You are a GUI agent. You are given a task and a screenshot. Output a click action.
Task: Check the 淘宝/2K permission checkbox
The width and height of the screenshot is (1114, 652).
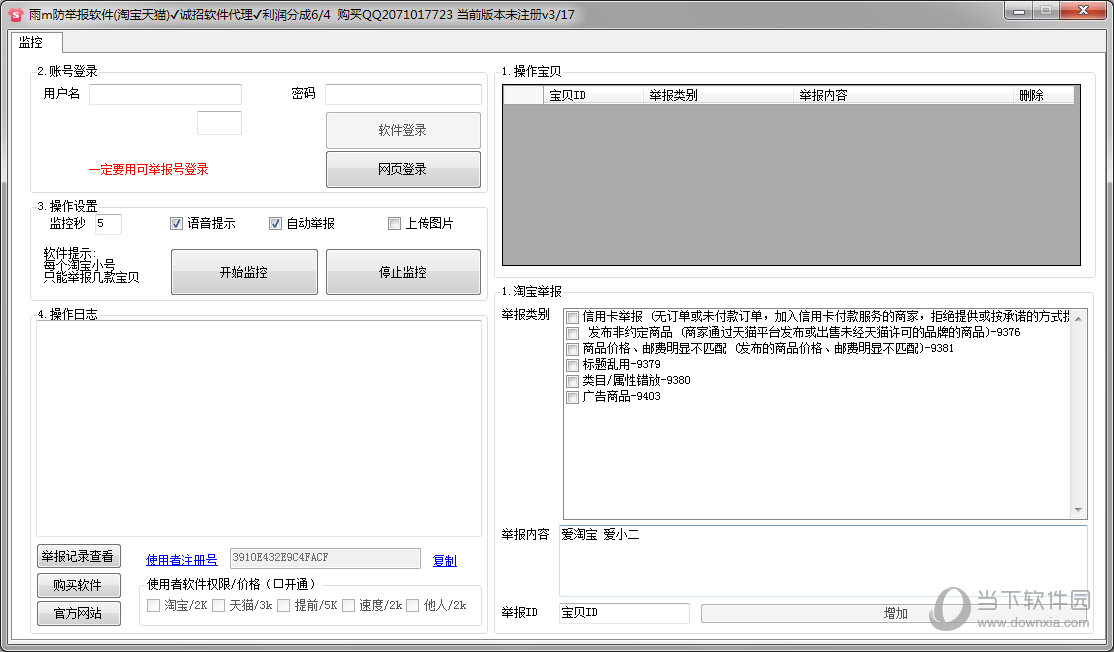(153, 605)
